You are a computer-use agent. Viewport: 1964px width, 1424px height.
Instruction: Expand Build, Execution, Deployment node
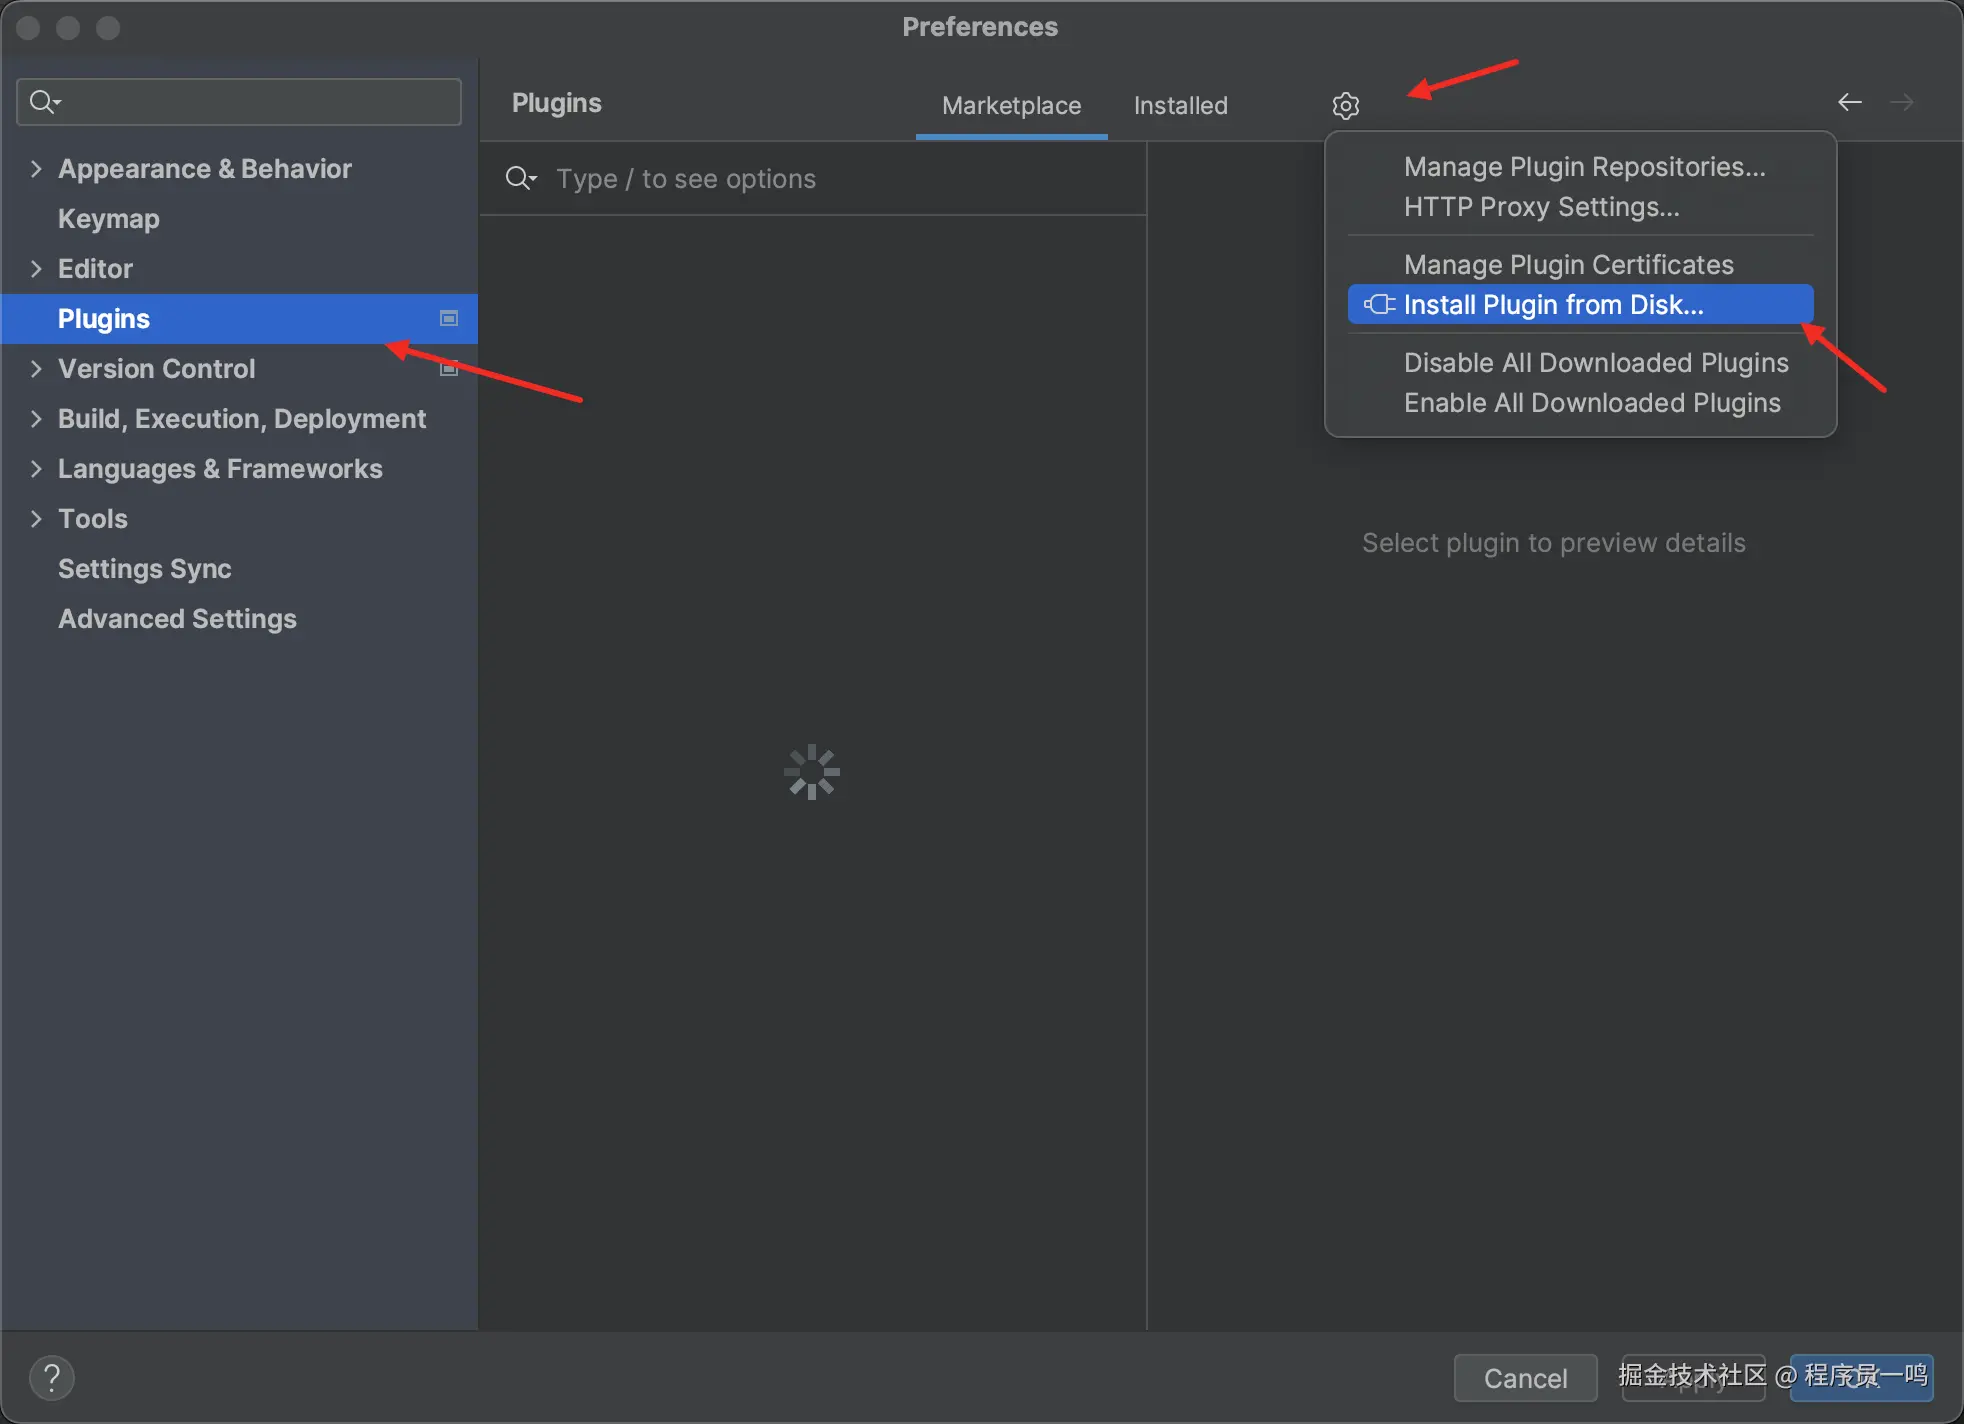[x=36, y=419]
